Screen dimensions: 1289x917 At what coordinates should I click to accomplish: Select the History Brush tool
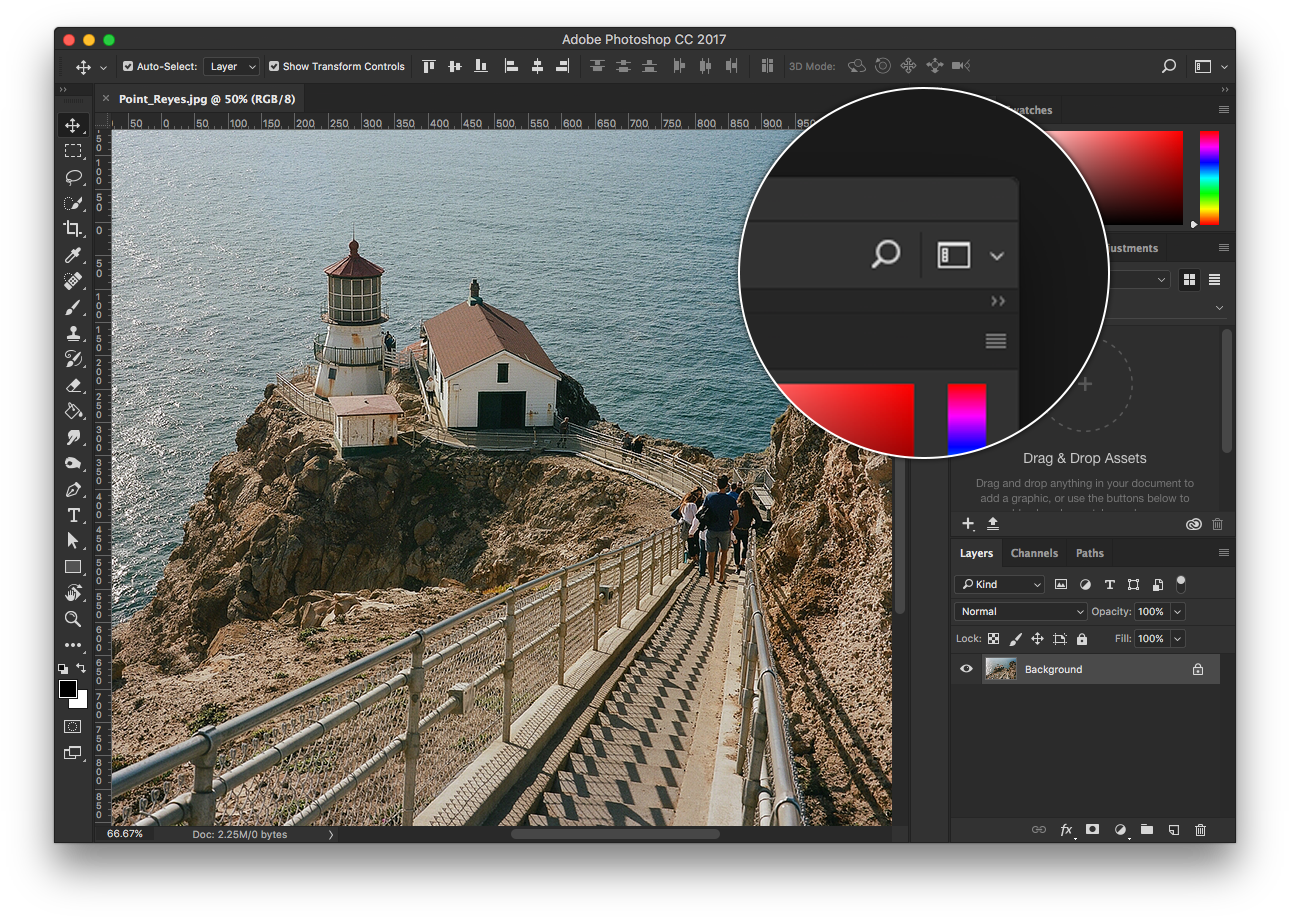pos(73,359)
